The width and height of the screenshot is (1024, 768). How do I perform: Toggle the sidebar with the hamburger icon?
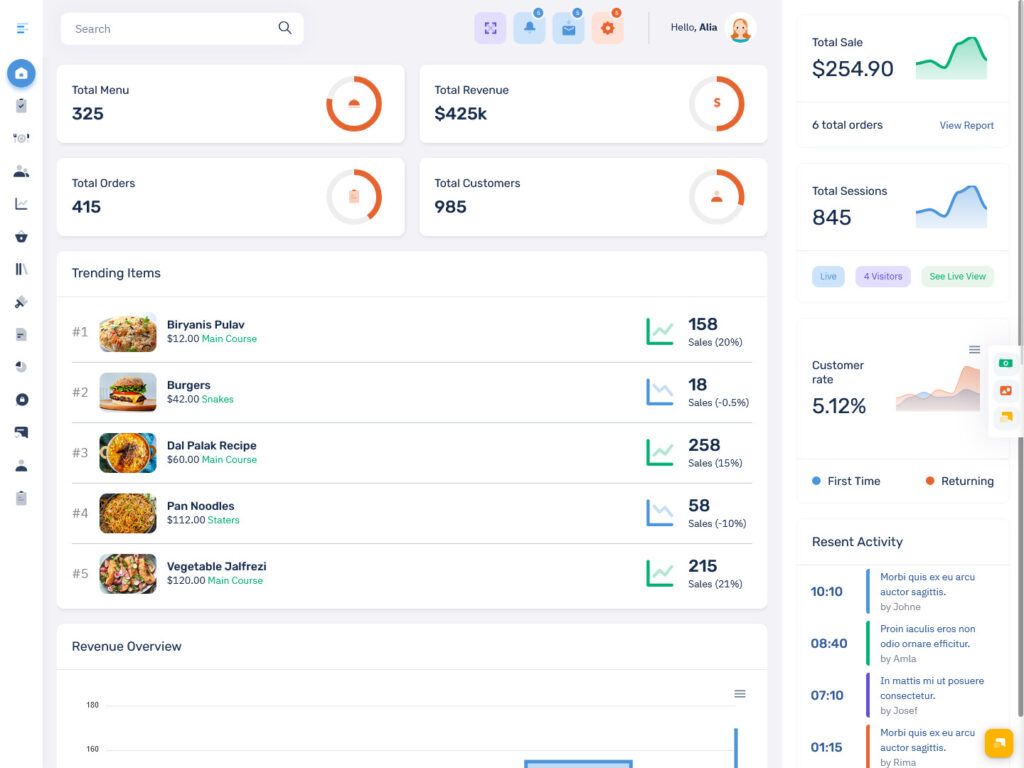(x=20, y=29)
